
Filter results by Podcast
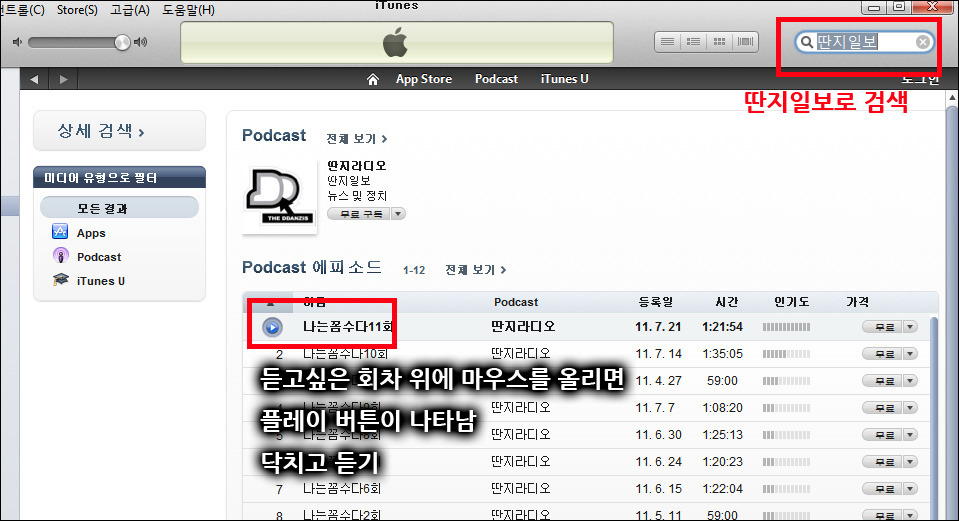click(x=99, y=257)
